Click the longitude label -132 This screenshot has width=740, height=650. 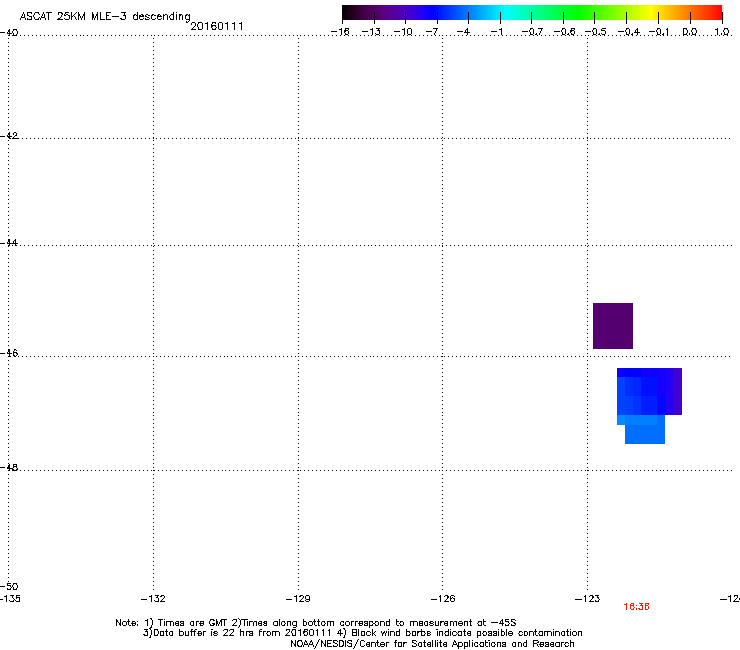153,599
